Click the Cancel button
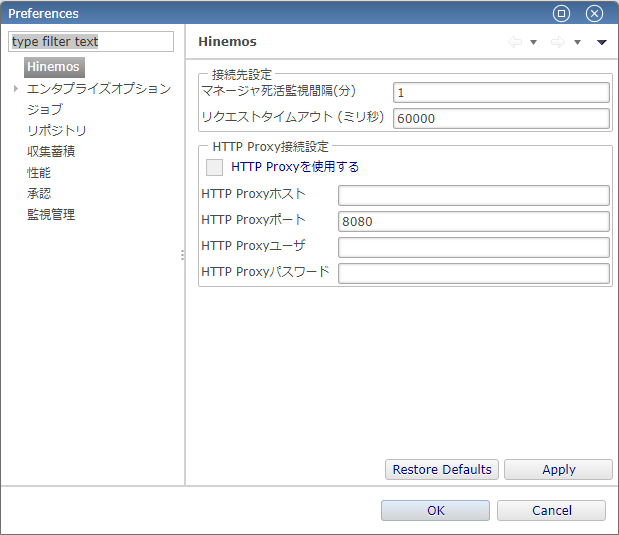This screenshot has height=535, width=619. (551, 511)
